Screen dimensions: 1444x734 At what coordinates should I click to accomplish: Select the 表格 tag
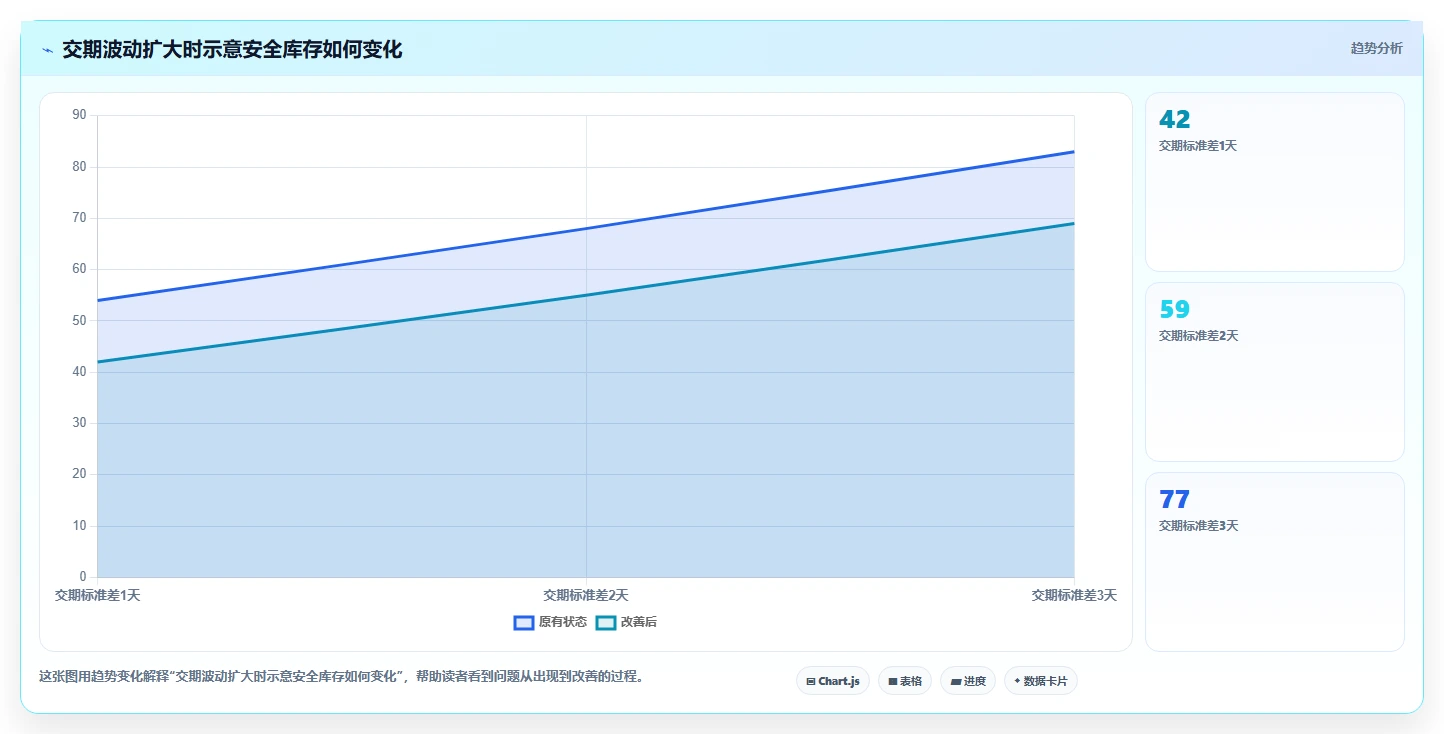point(905,681)
